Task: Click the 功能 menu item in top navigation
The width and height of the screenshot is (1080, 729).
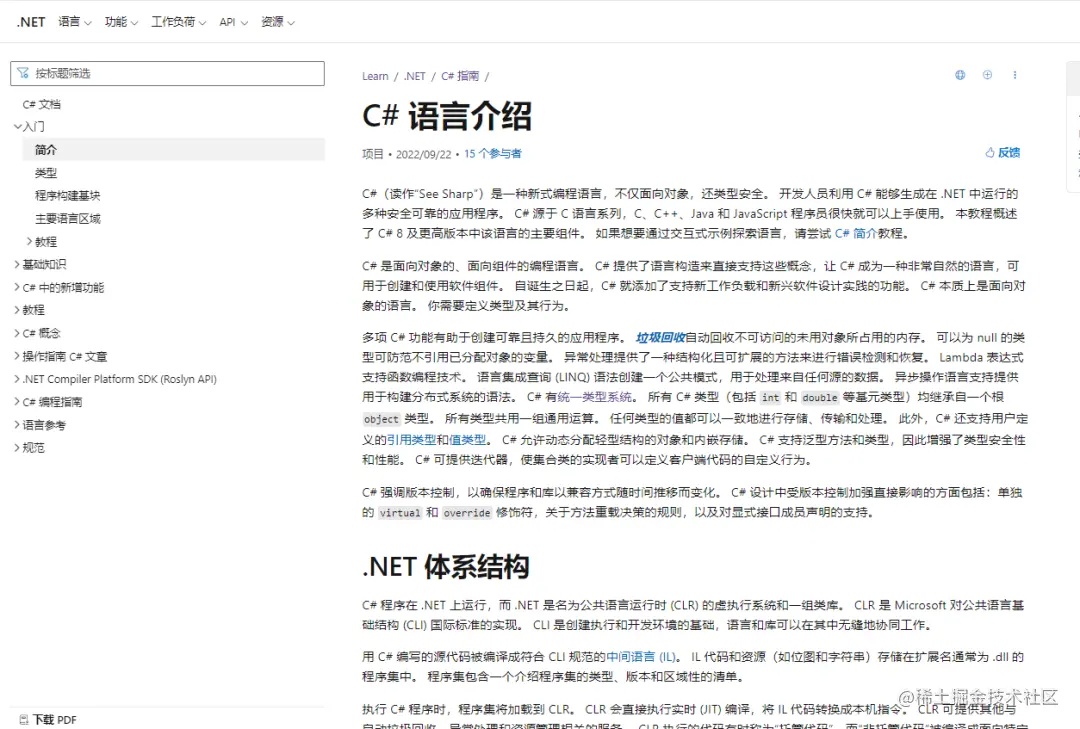Action: pos(119,21)
